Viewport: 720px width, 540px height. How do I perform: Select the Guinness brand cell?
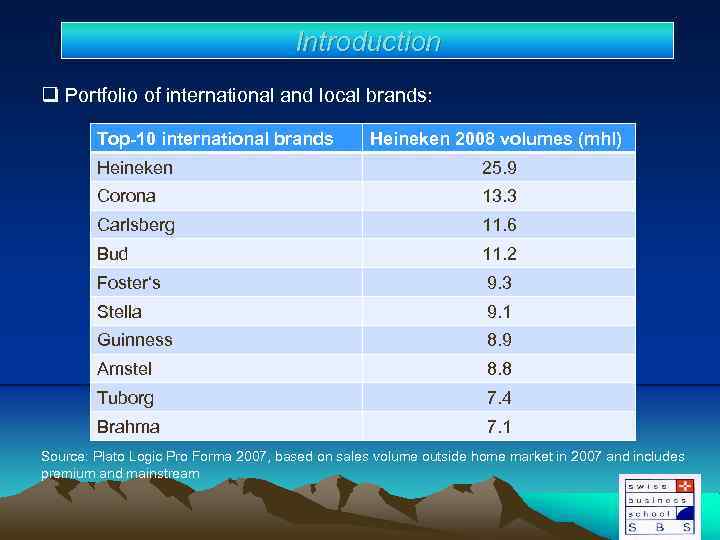tap(226, 340)
